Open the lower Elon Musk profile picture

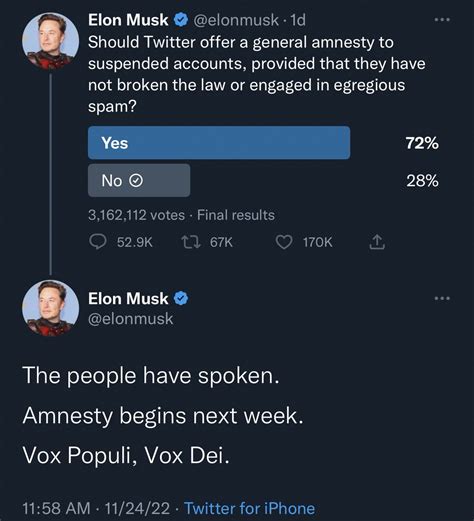[50, 308]
